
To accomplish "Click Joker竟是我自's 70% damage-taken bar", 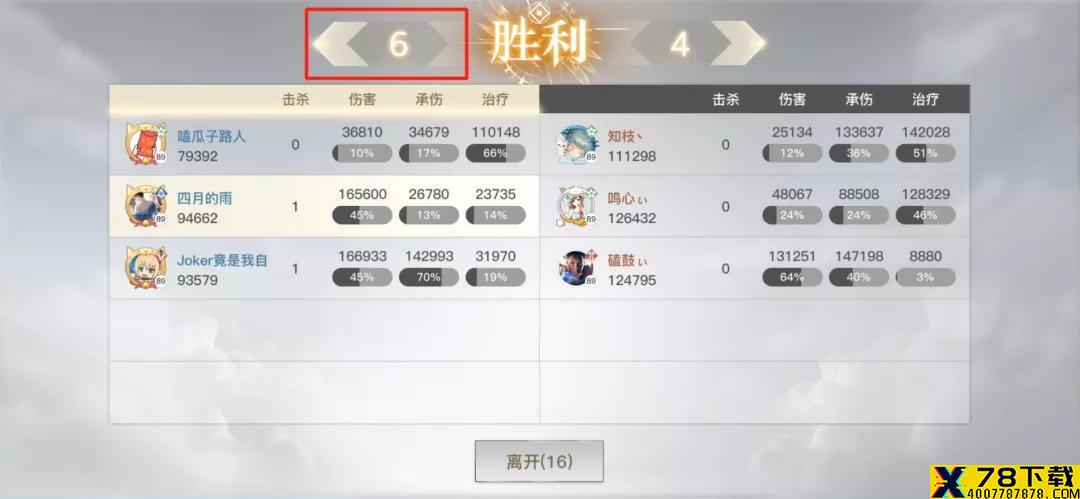I will click(x=428, y=277).
